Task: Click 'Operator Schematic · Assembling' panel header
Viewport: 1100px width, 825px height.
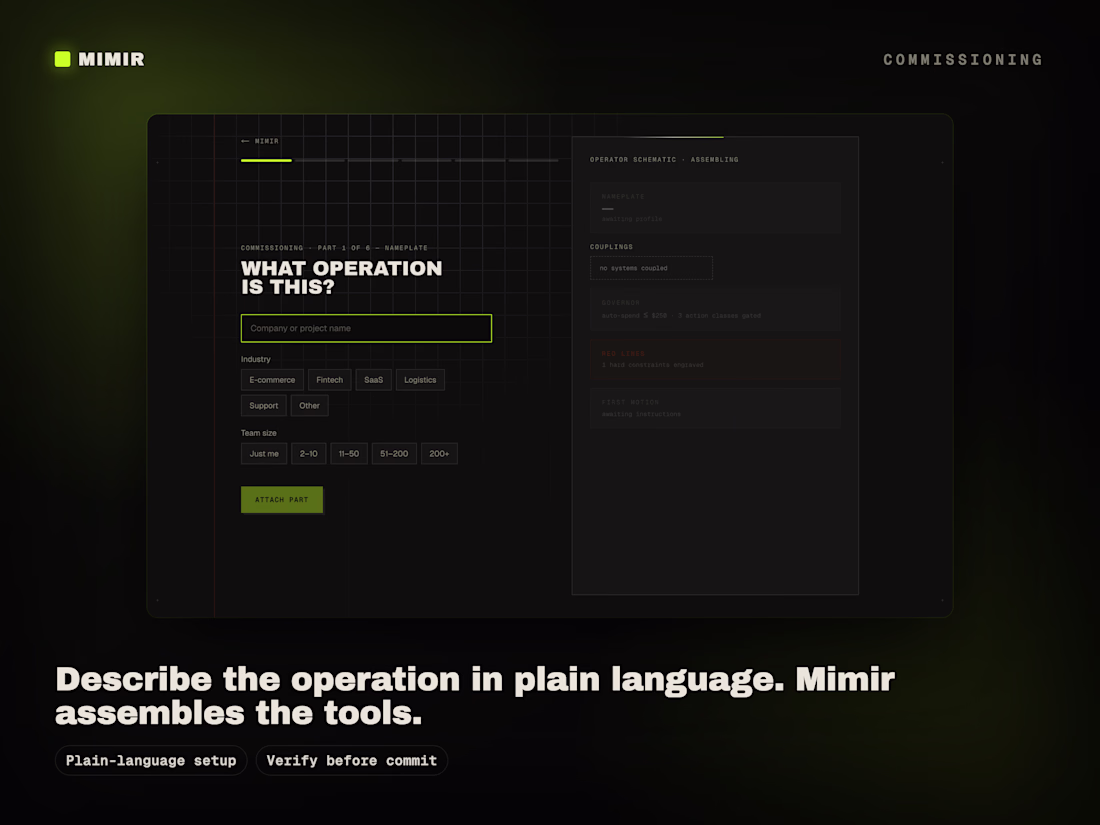Action: click(x=664, y=159)
